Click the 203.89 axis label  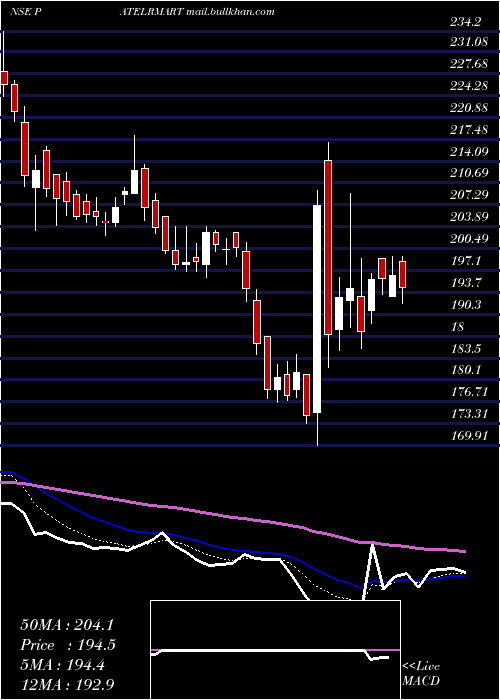pyautogui.click(x=468, y=217)
